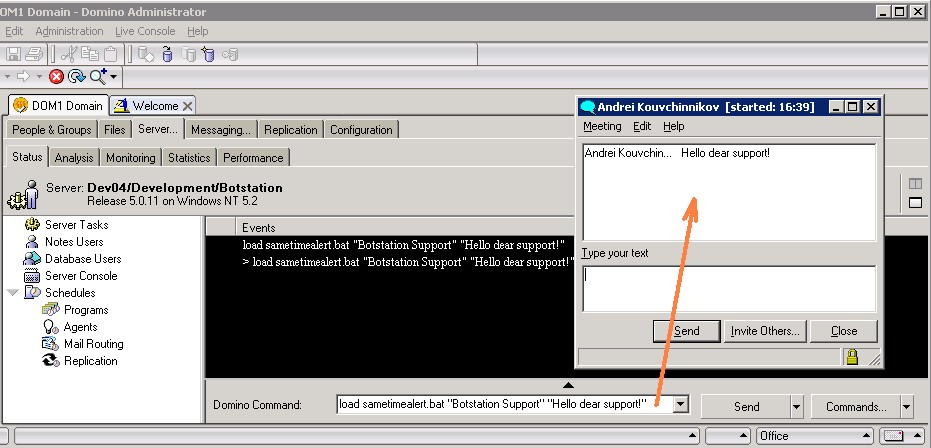Click the yellow padlock encryption icon in chat
The image size is (931, 448).
click(852, 357)
